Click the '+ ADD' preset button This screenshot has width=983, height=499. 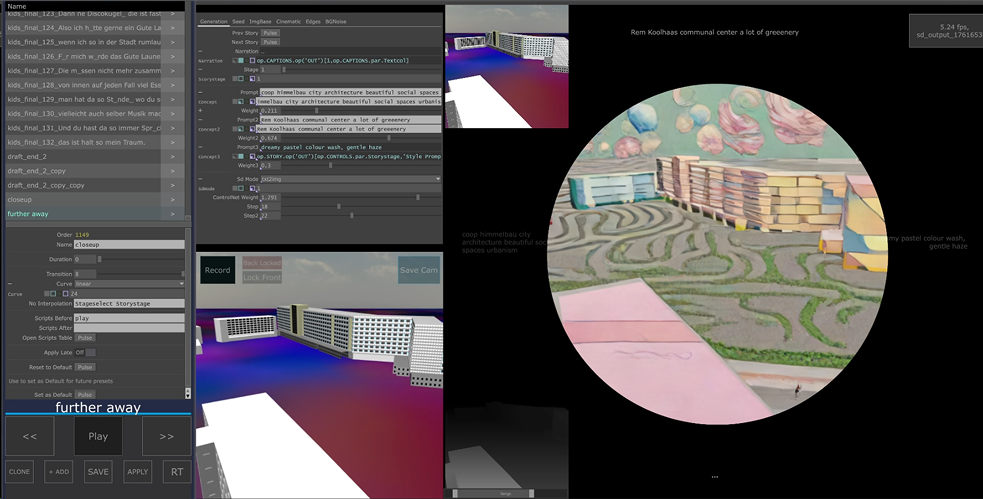coord(58,471)
